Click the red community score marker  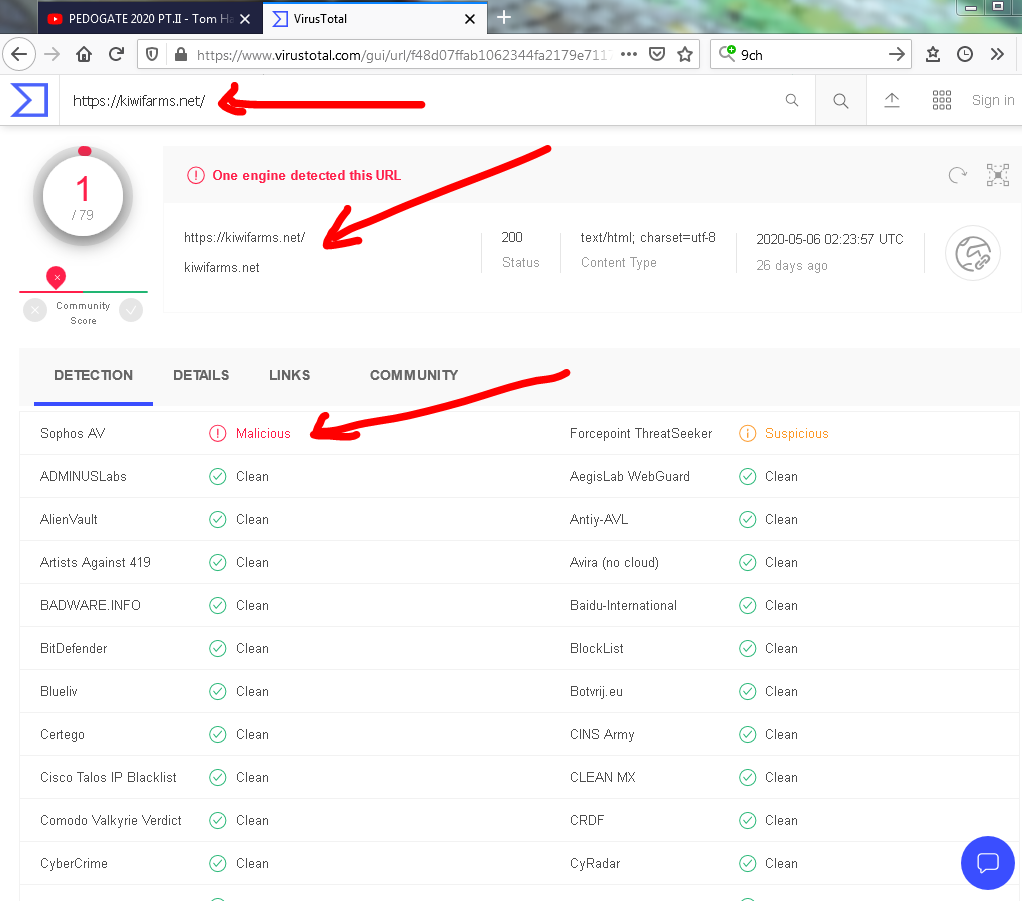56,278
